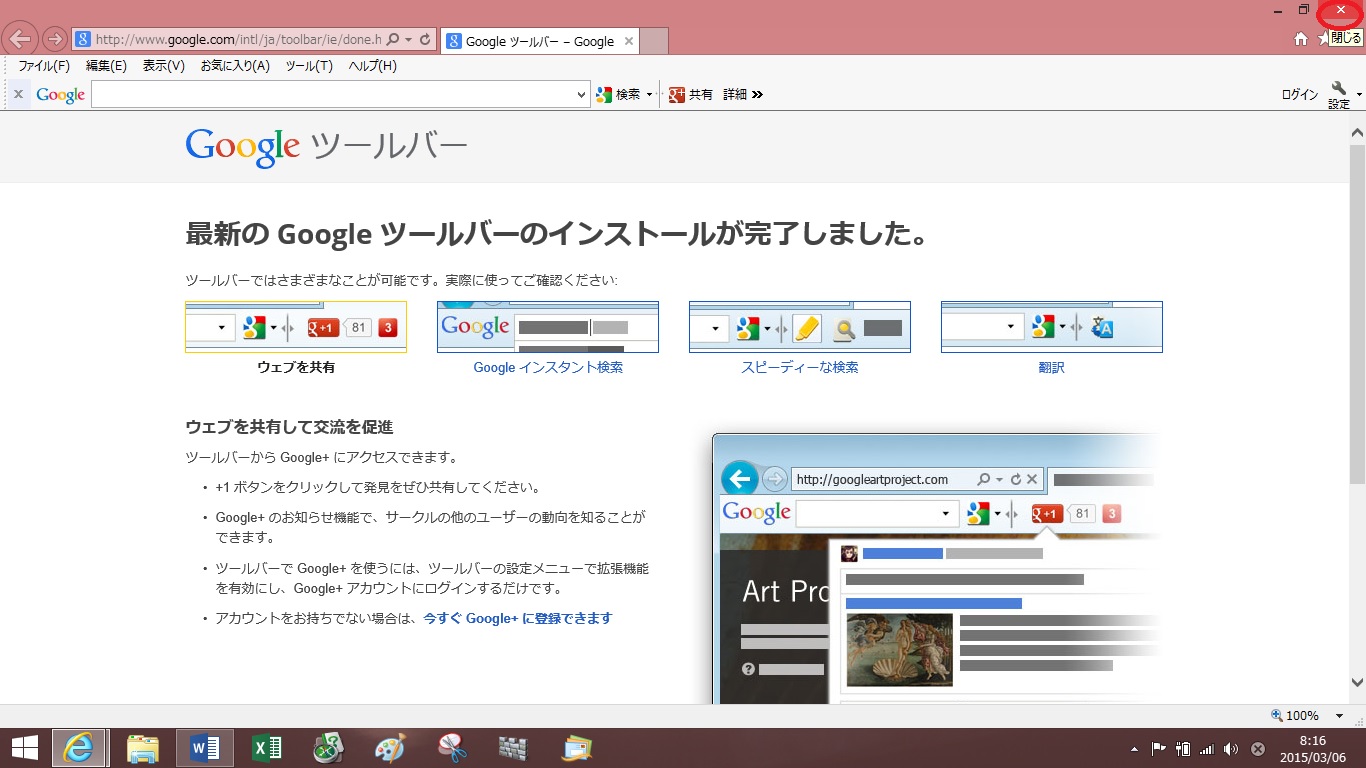This screenshot has width=1366, height=768.
Task: Click the network signal tray icon
Action: [1207, 748]
